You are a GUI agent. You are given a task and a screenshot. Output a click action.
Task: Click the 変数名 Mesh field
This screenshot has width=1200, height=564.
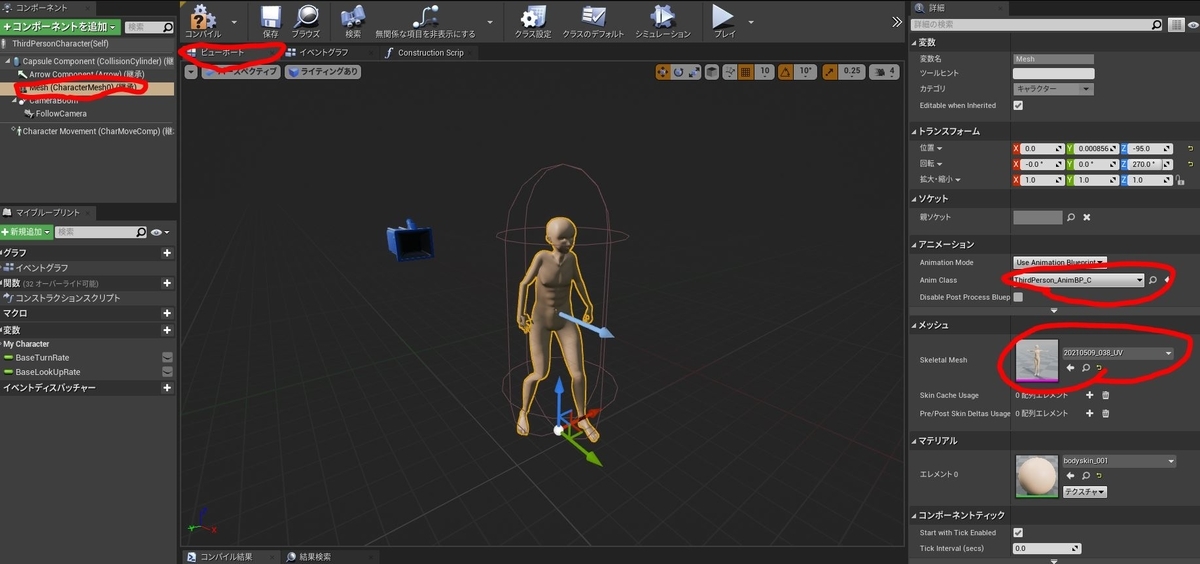click(x=1053, y=59)
